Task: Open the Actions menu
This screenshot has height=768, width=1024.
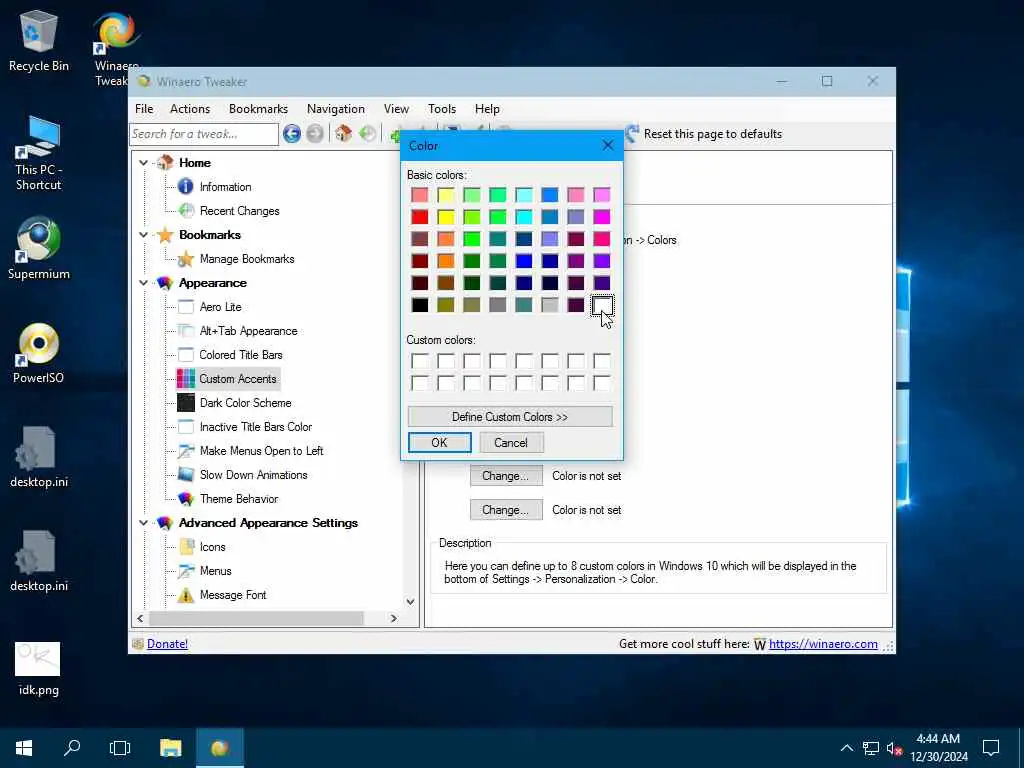Action: click(x=190, y=109)
